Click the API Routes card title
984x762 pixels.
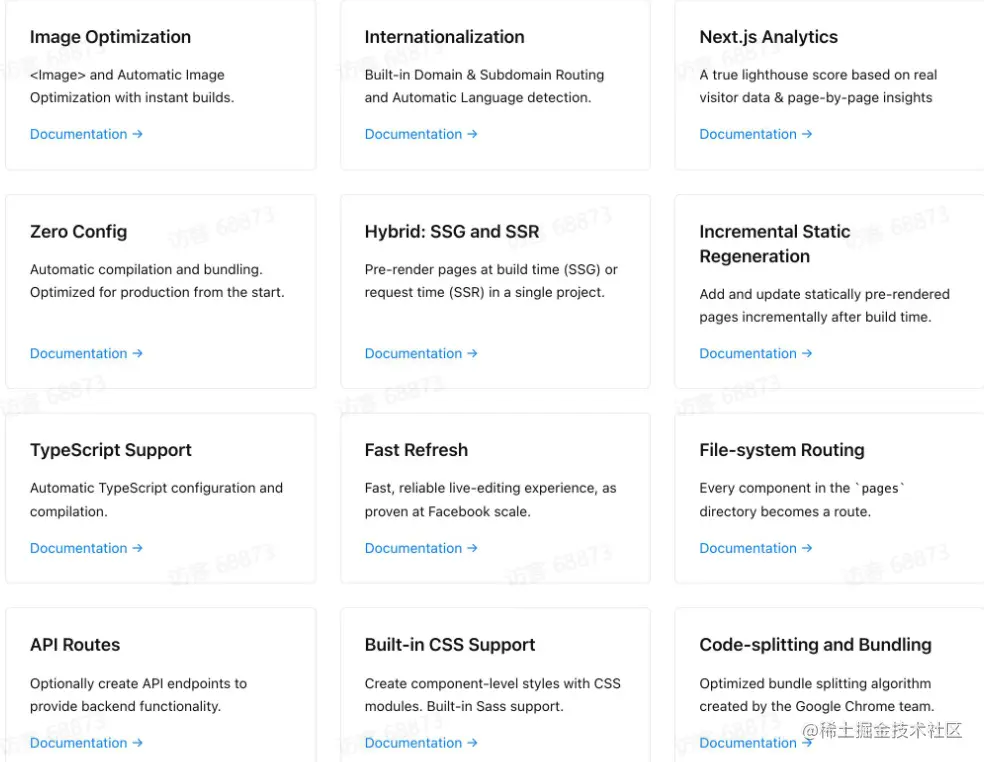click(x=75, y=645)
